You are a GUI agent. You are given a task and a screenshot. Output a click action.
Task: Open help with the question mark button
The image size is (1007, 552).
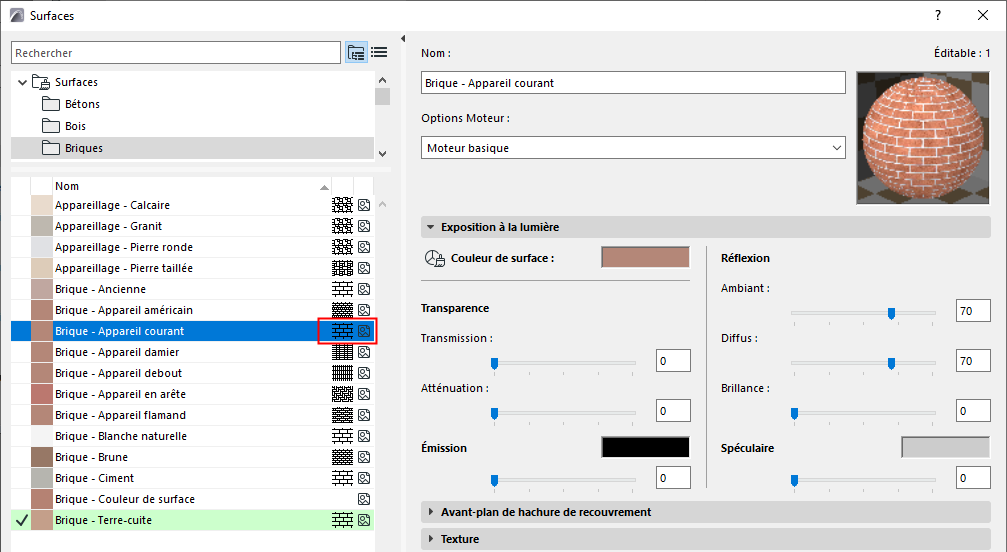click(x=938, y=15)
